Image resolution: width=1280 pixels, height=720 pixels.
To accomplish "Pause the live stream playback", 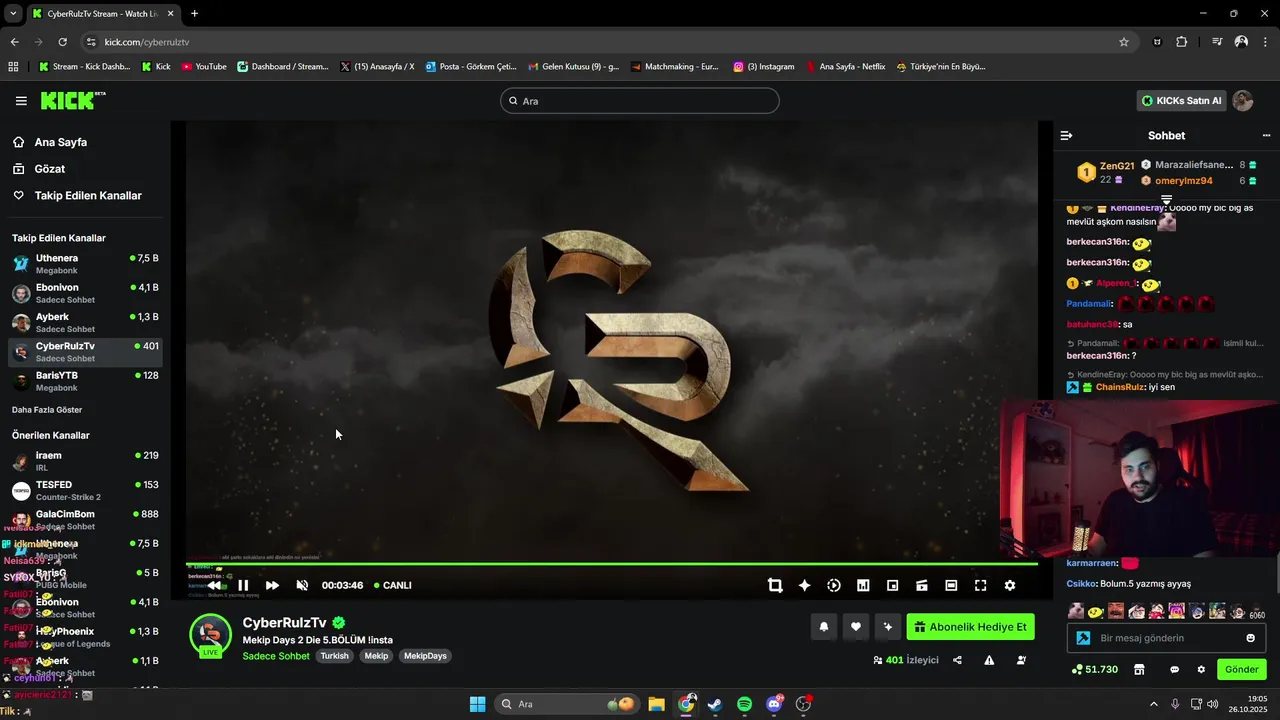I will pyautogui.click(x=243, y=586).
